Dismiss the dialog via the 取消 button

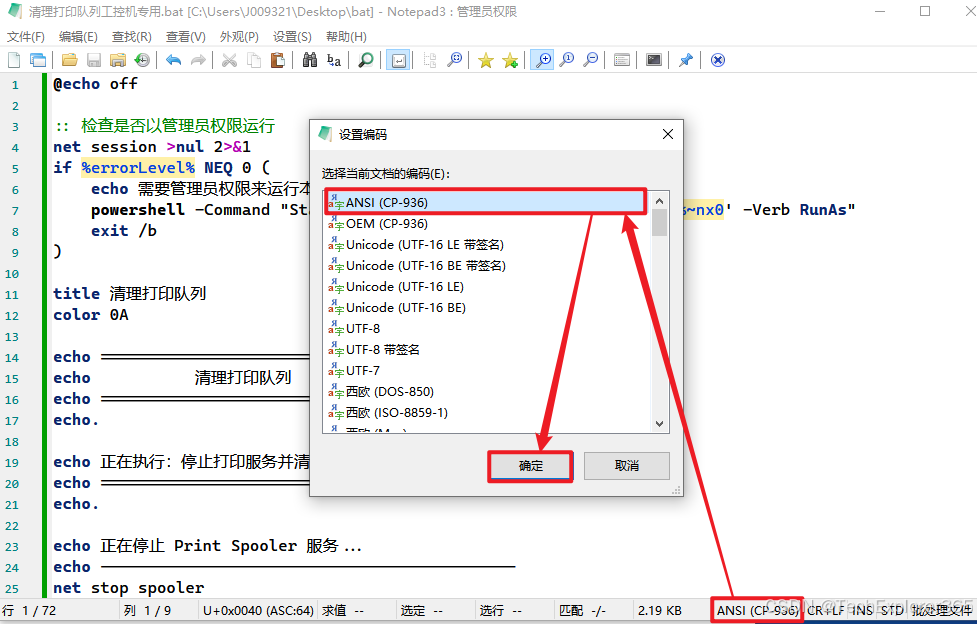[626, 466]
